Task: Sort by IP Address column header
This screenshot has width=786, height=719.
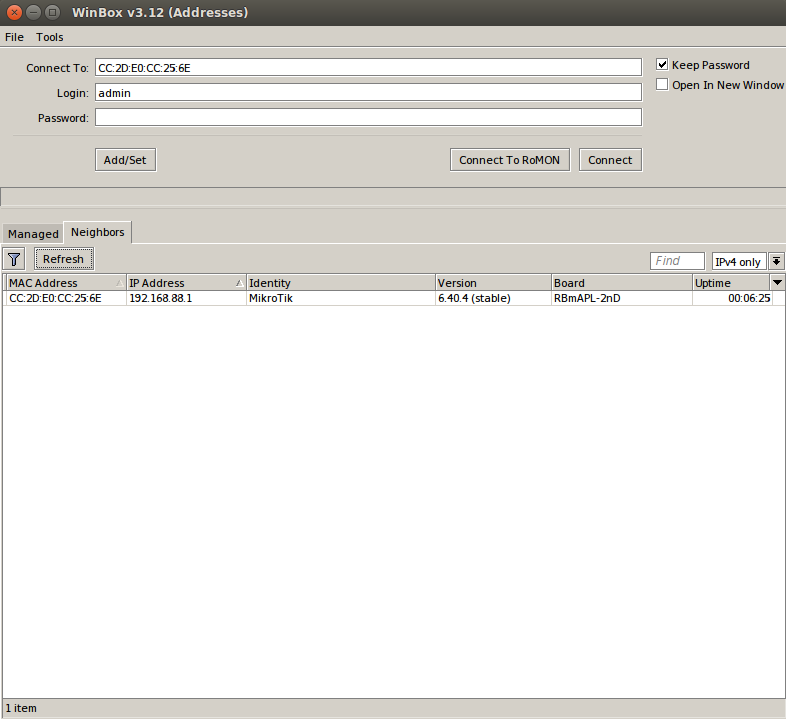Action: click(x=186, y=283)
